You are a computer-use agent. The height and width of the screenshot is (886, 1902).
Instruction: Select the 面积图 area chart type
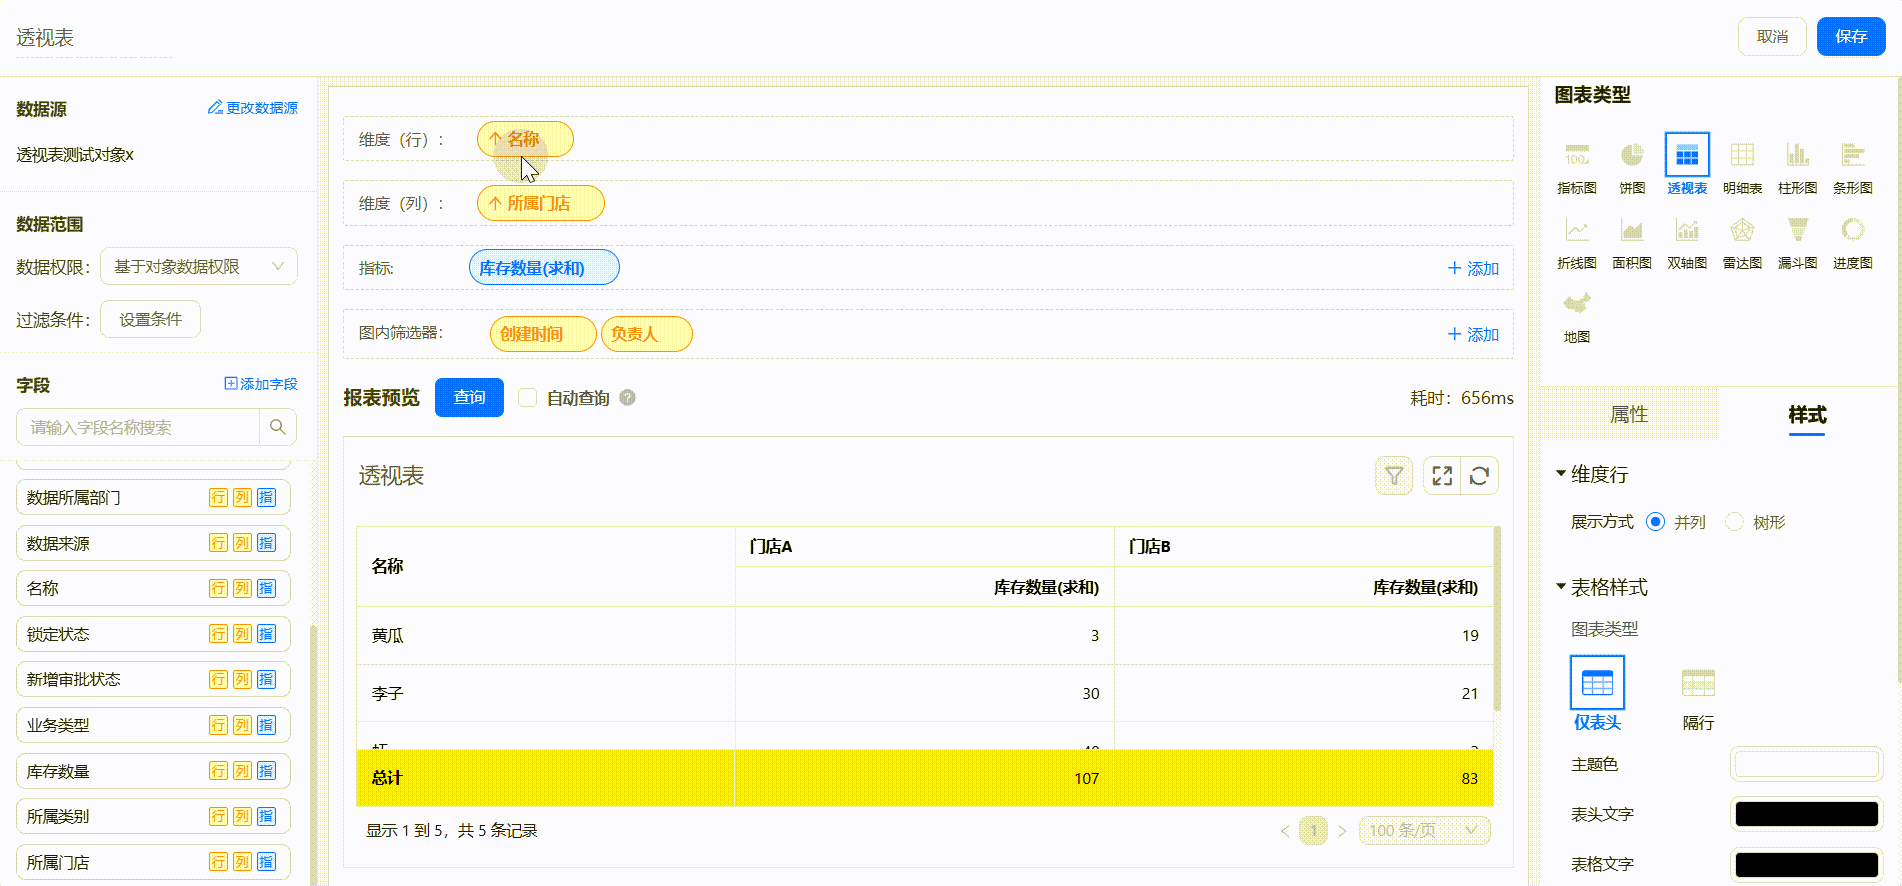point(1632,243)
